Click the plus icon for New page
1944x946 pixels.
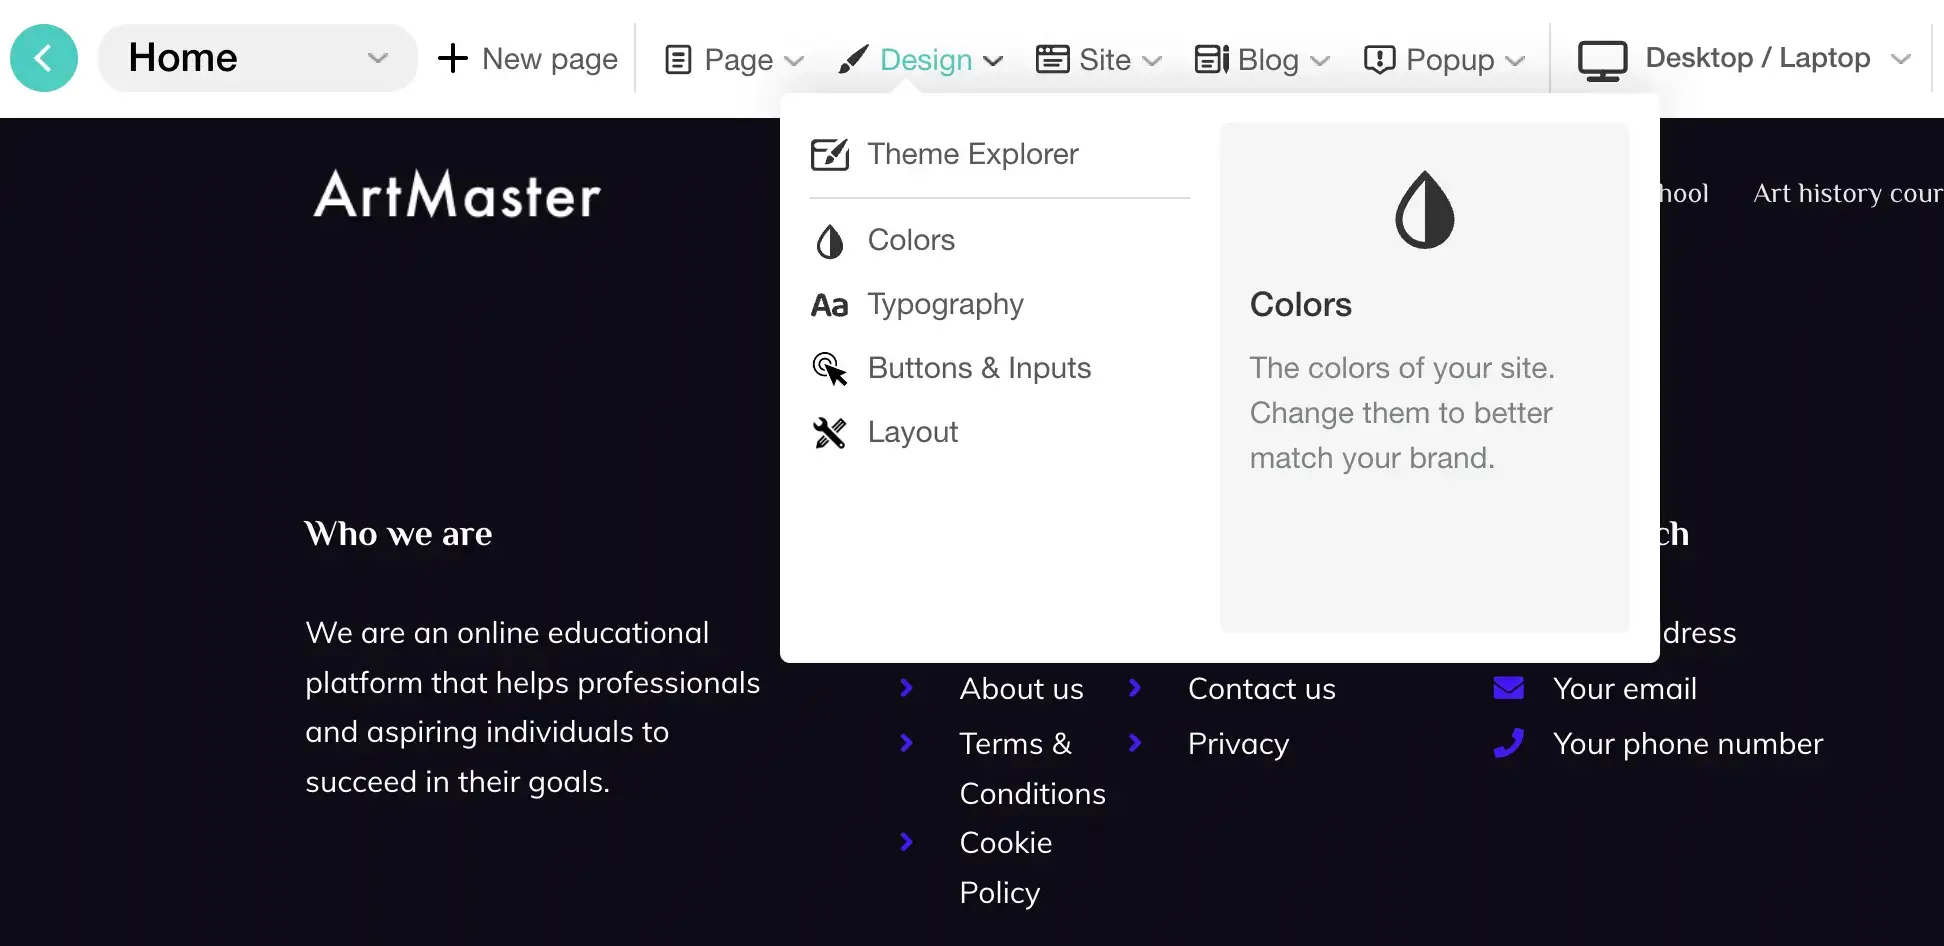pos(453,58)
